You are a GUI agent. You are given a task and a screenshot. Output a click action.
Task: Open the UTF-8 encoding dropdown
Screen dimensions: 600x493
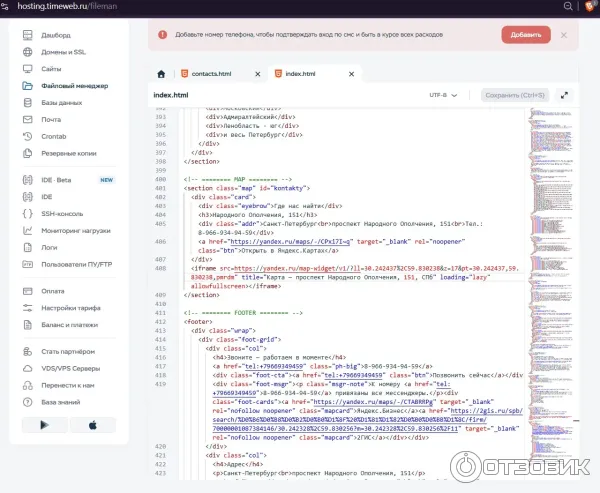click(x=443, y=95)
